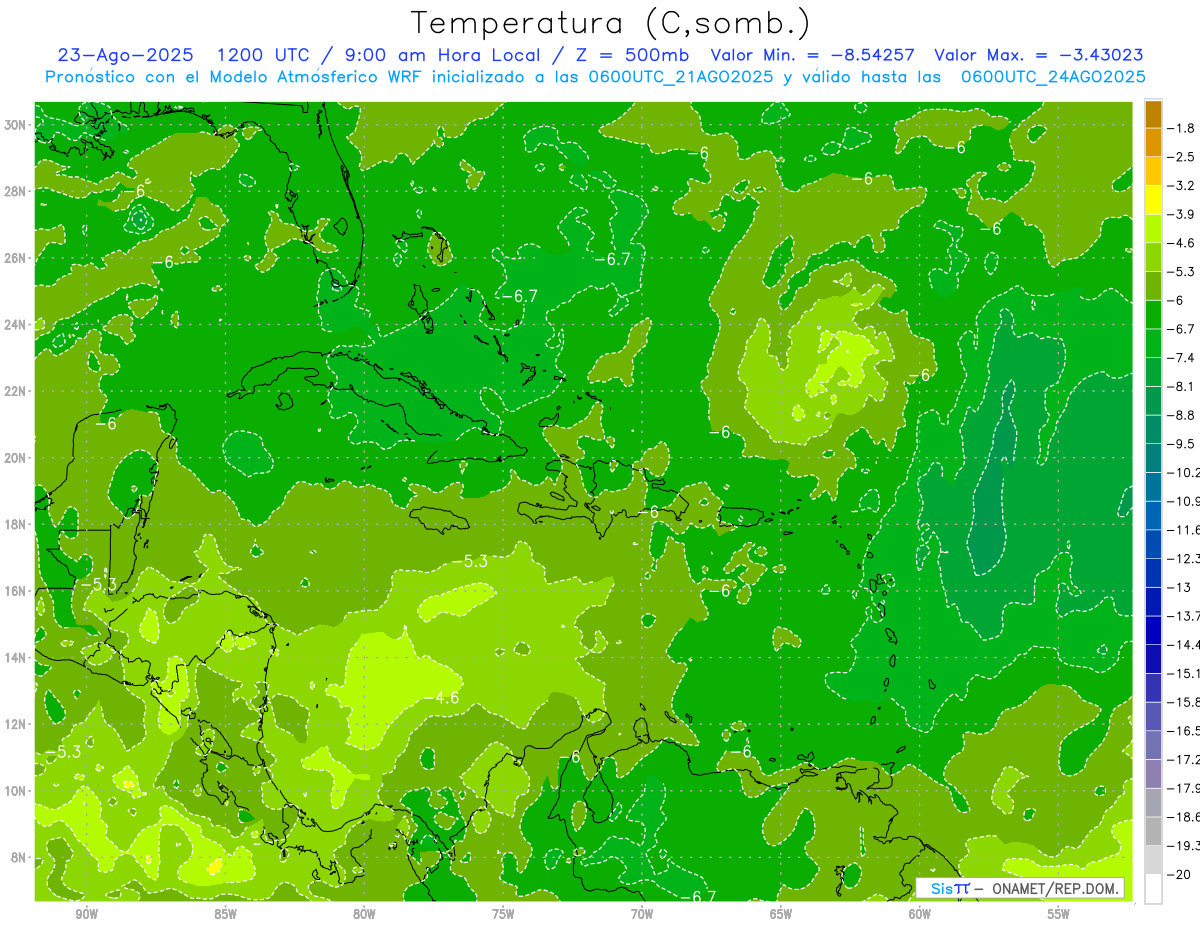
Task: Click the "10N" latitude axis label
Action: (x=17, y=791)
